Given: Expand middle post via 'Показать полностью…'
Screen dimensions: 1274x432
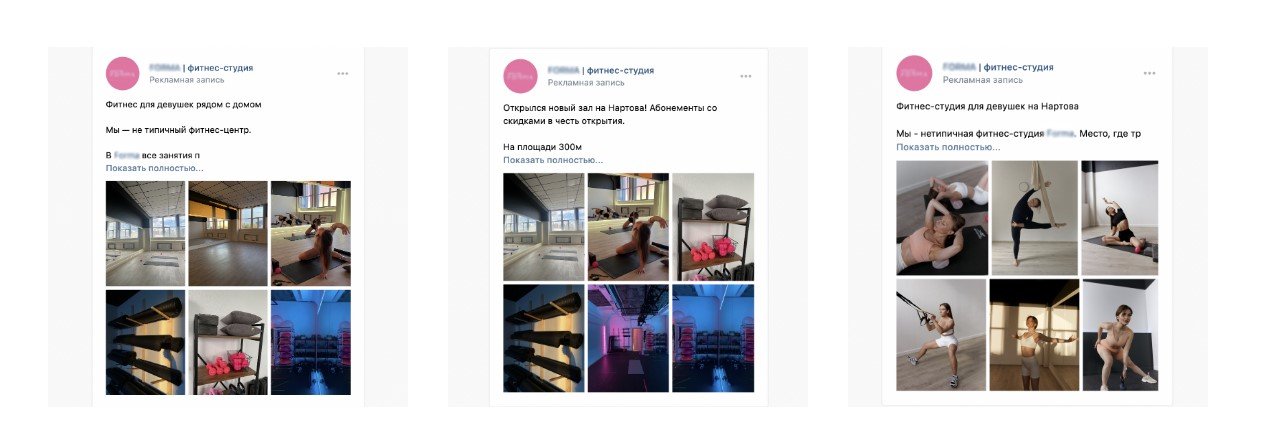Looking at the screenshot, I should coord(553,160).
